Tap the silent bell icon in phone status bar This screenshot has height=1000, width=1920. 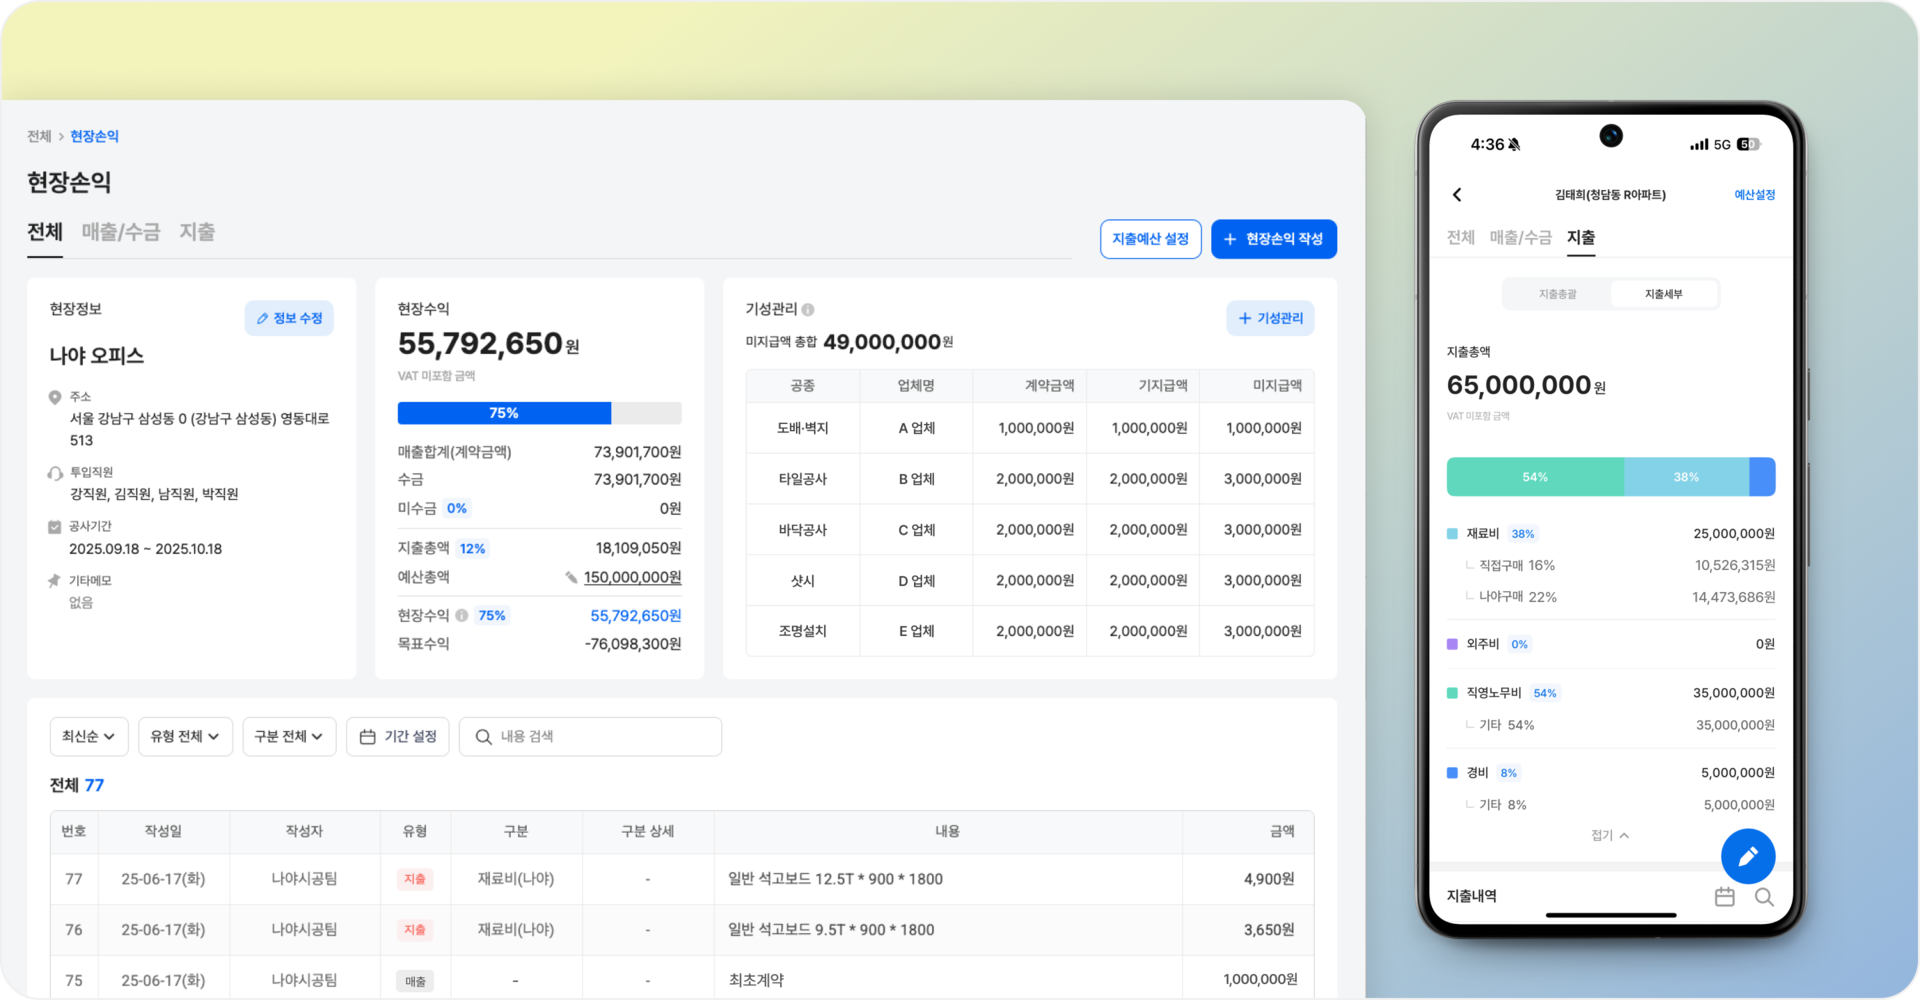click(x=1514, y=145)
